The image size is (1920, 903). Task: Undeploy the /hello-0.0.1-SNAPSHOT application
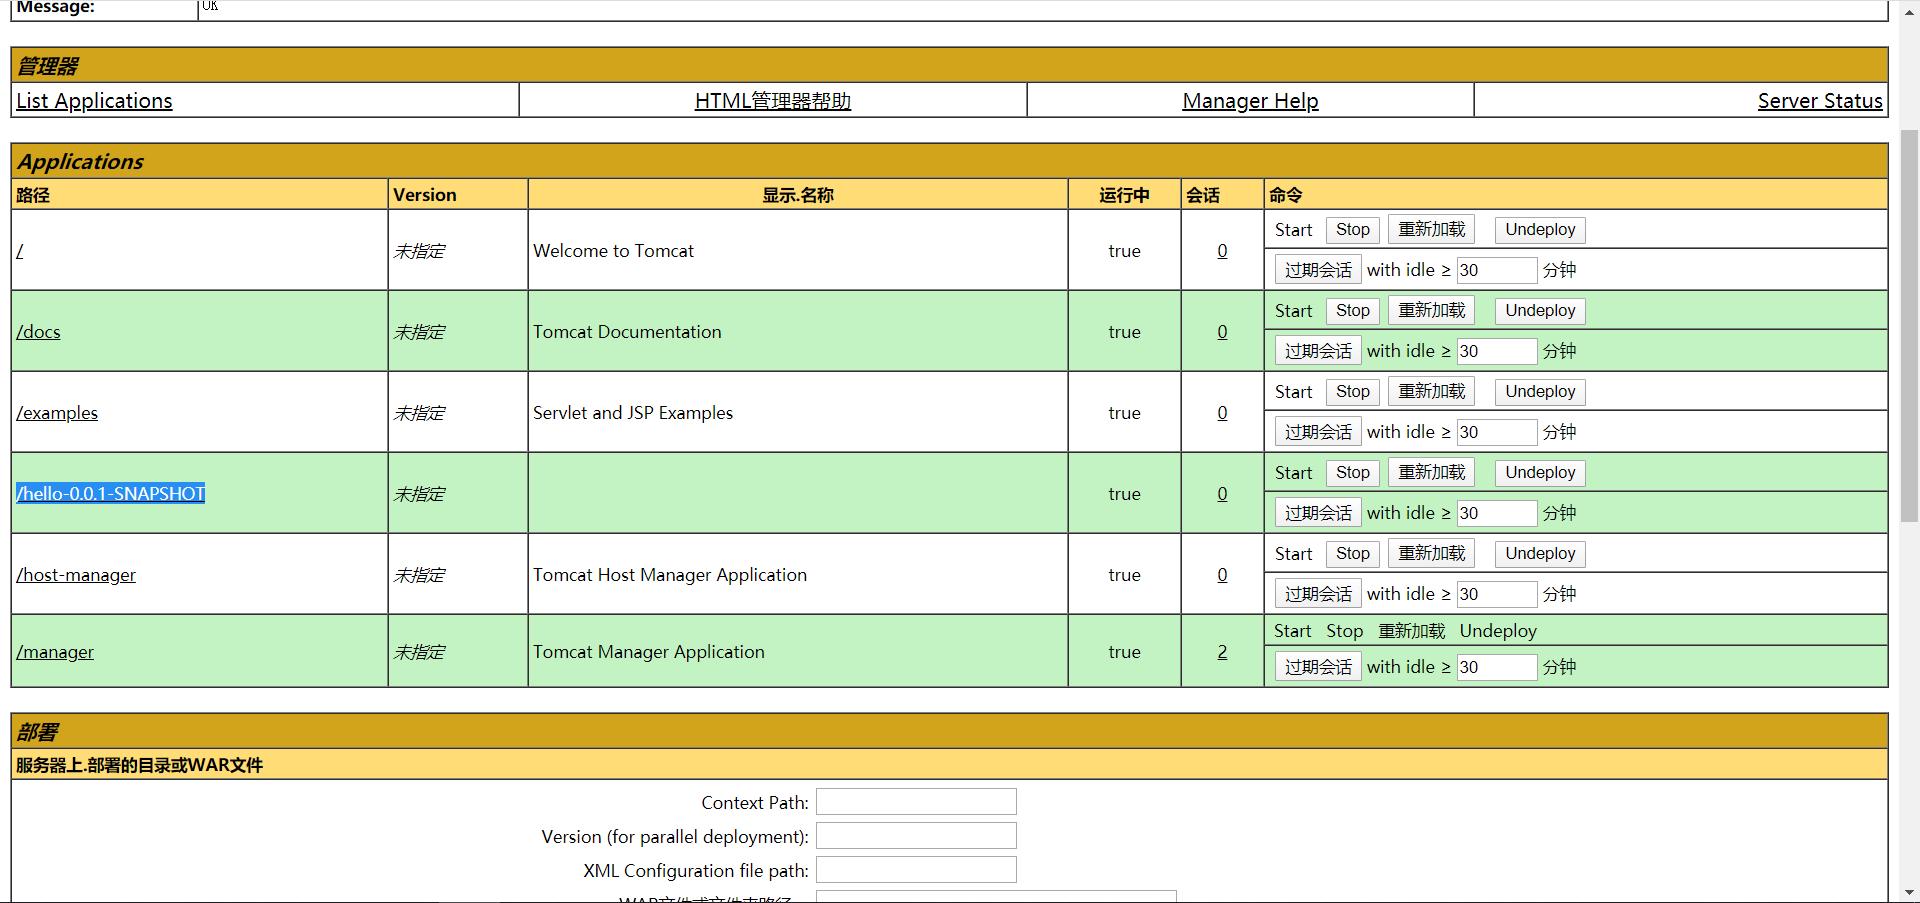[1540, 473]
